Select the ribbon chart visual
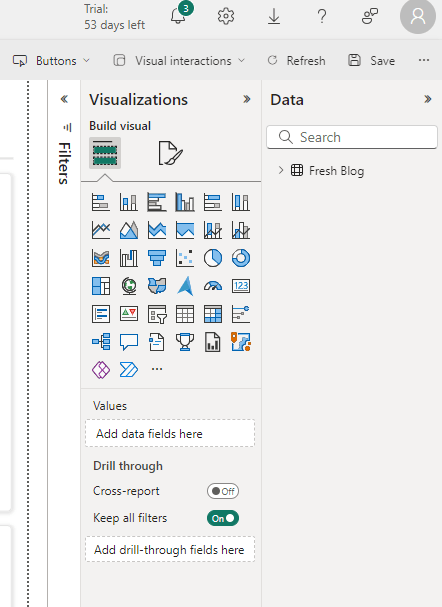This screenshot has width=442, height=607. coord(101,258)
